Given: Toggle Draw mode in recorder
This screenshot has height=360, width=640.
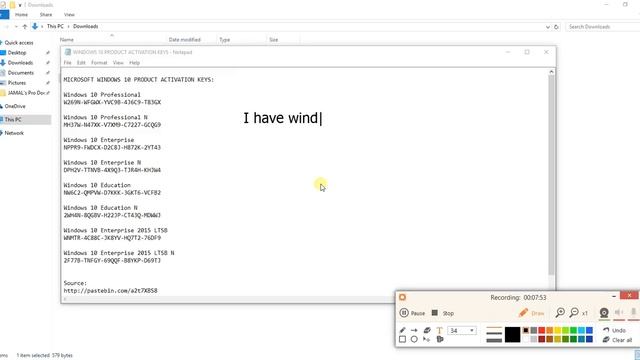Looking at the screenshot, I should 531,313.
